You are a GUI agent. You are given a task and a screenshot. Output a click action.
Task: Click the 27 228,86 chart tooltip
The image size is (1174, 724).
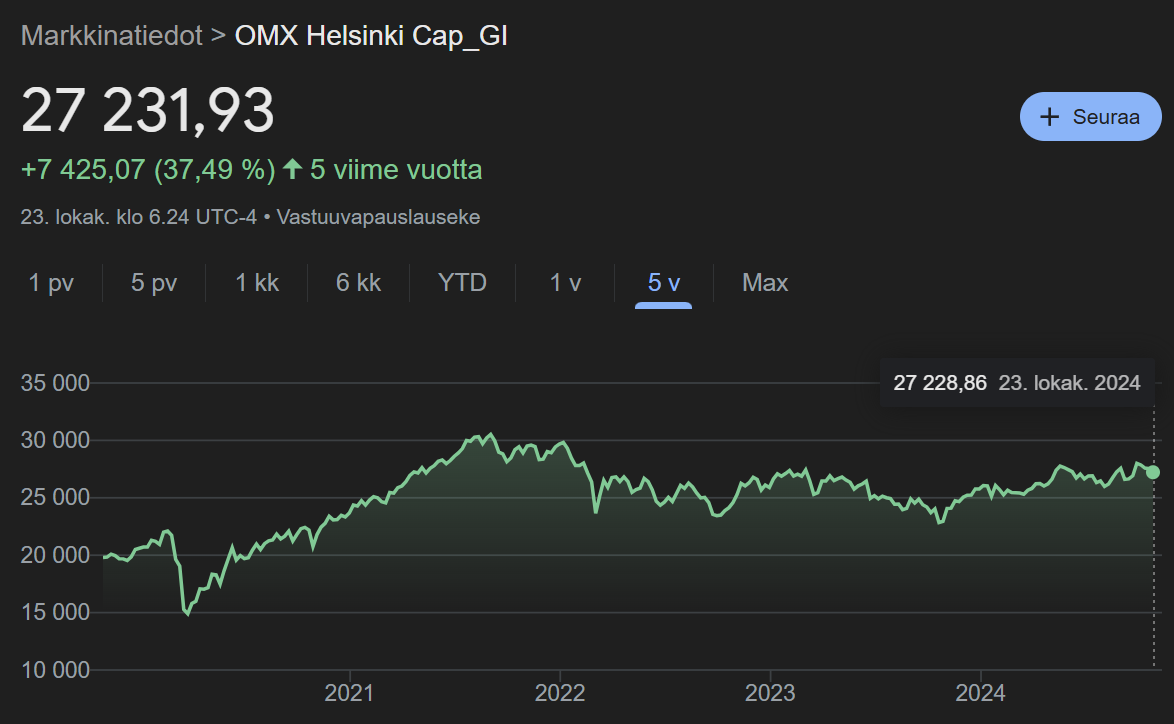1017,383
